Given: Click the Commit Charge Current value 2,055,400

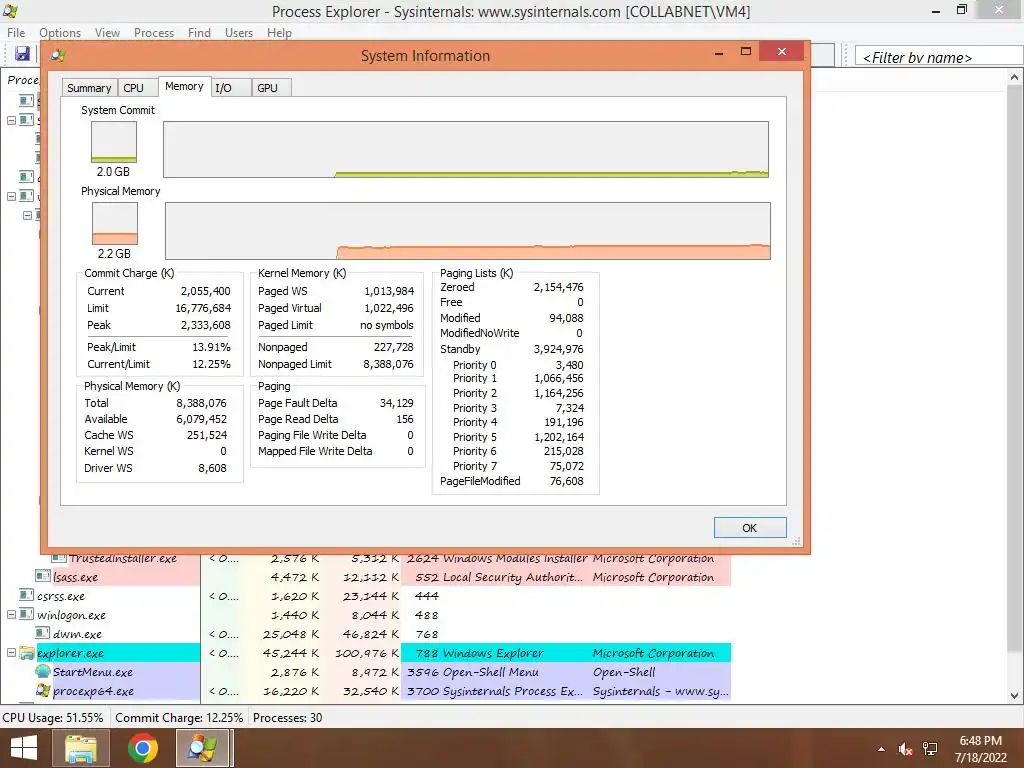Looking at the screenshot, I should (x=205, y=291).
